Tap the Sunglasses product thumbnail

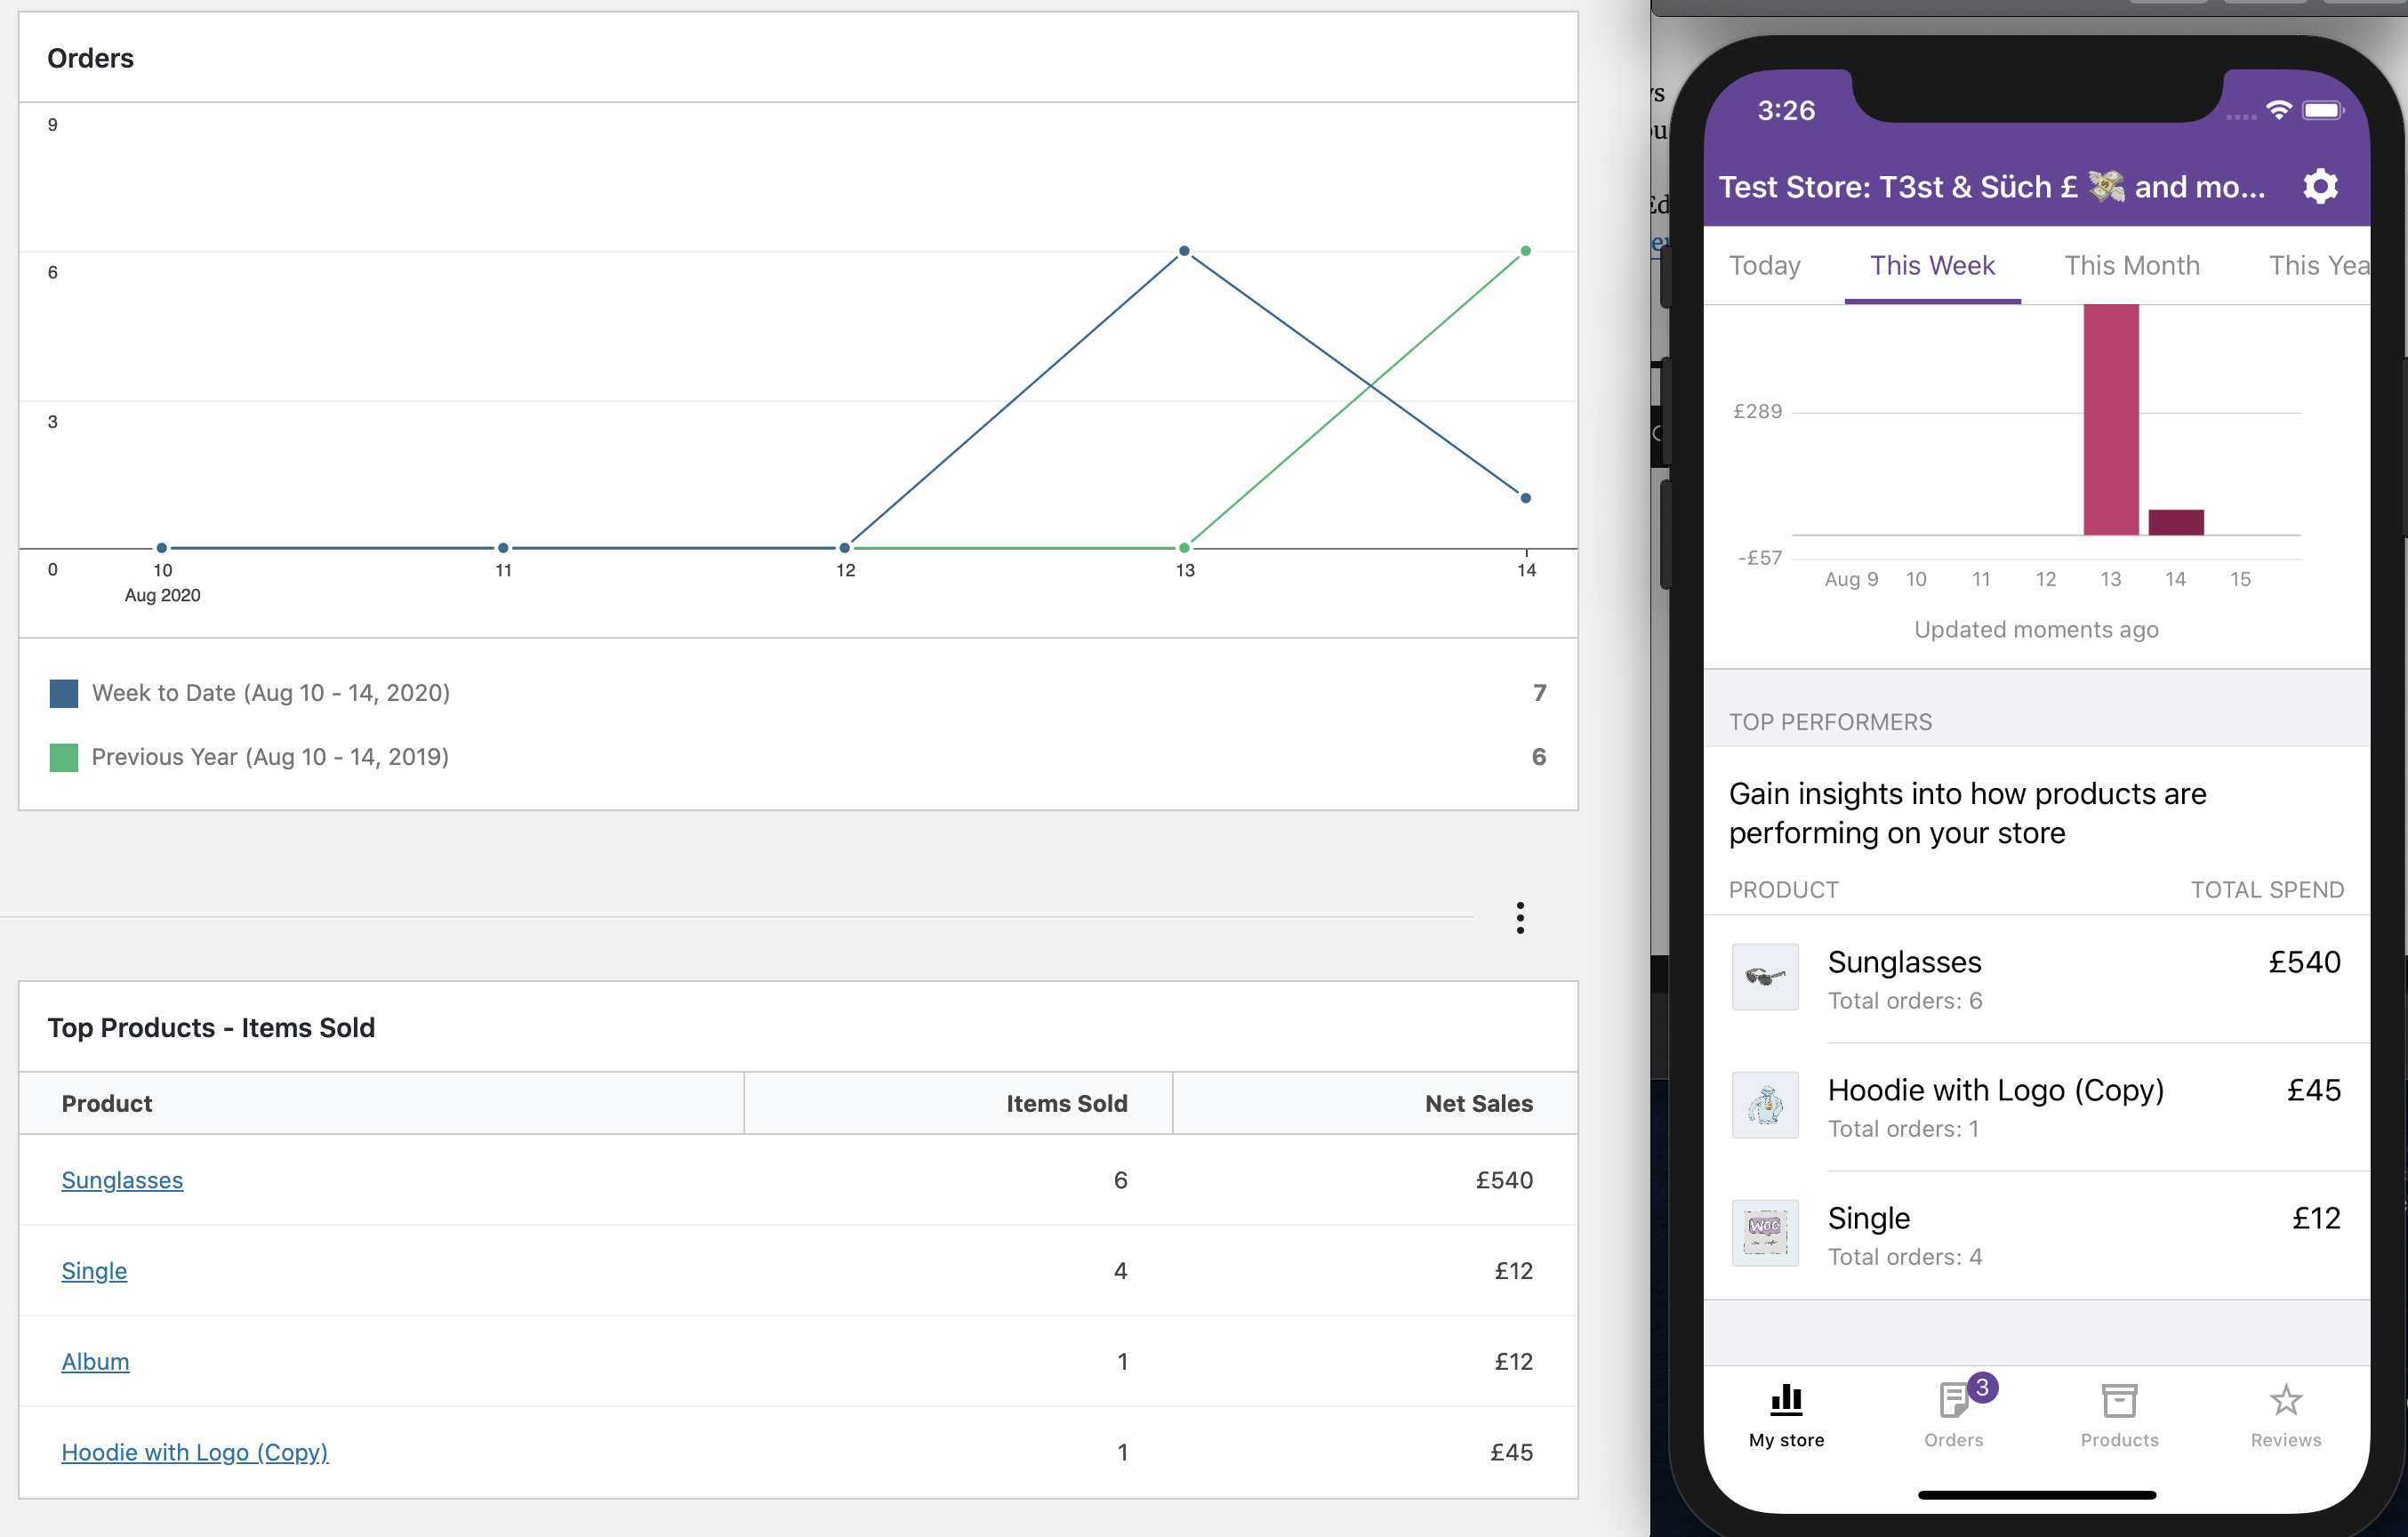(1765, 976)
